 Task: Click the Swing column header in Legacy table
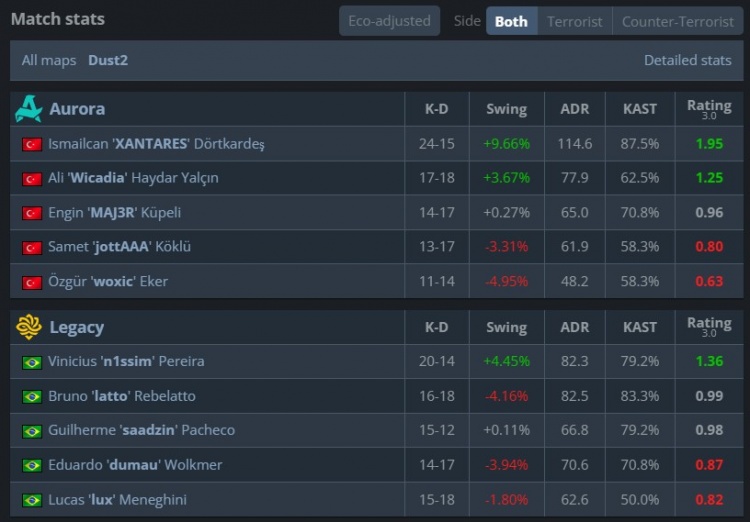pos(506,327)
